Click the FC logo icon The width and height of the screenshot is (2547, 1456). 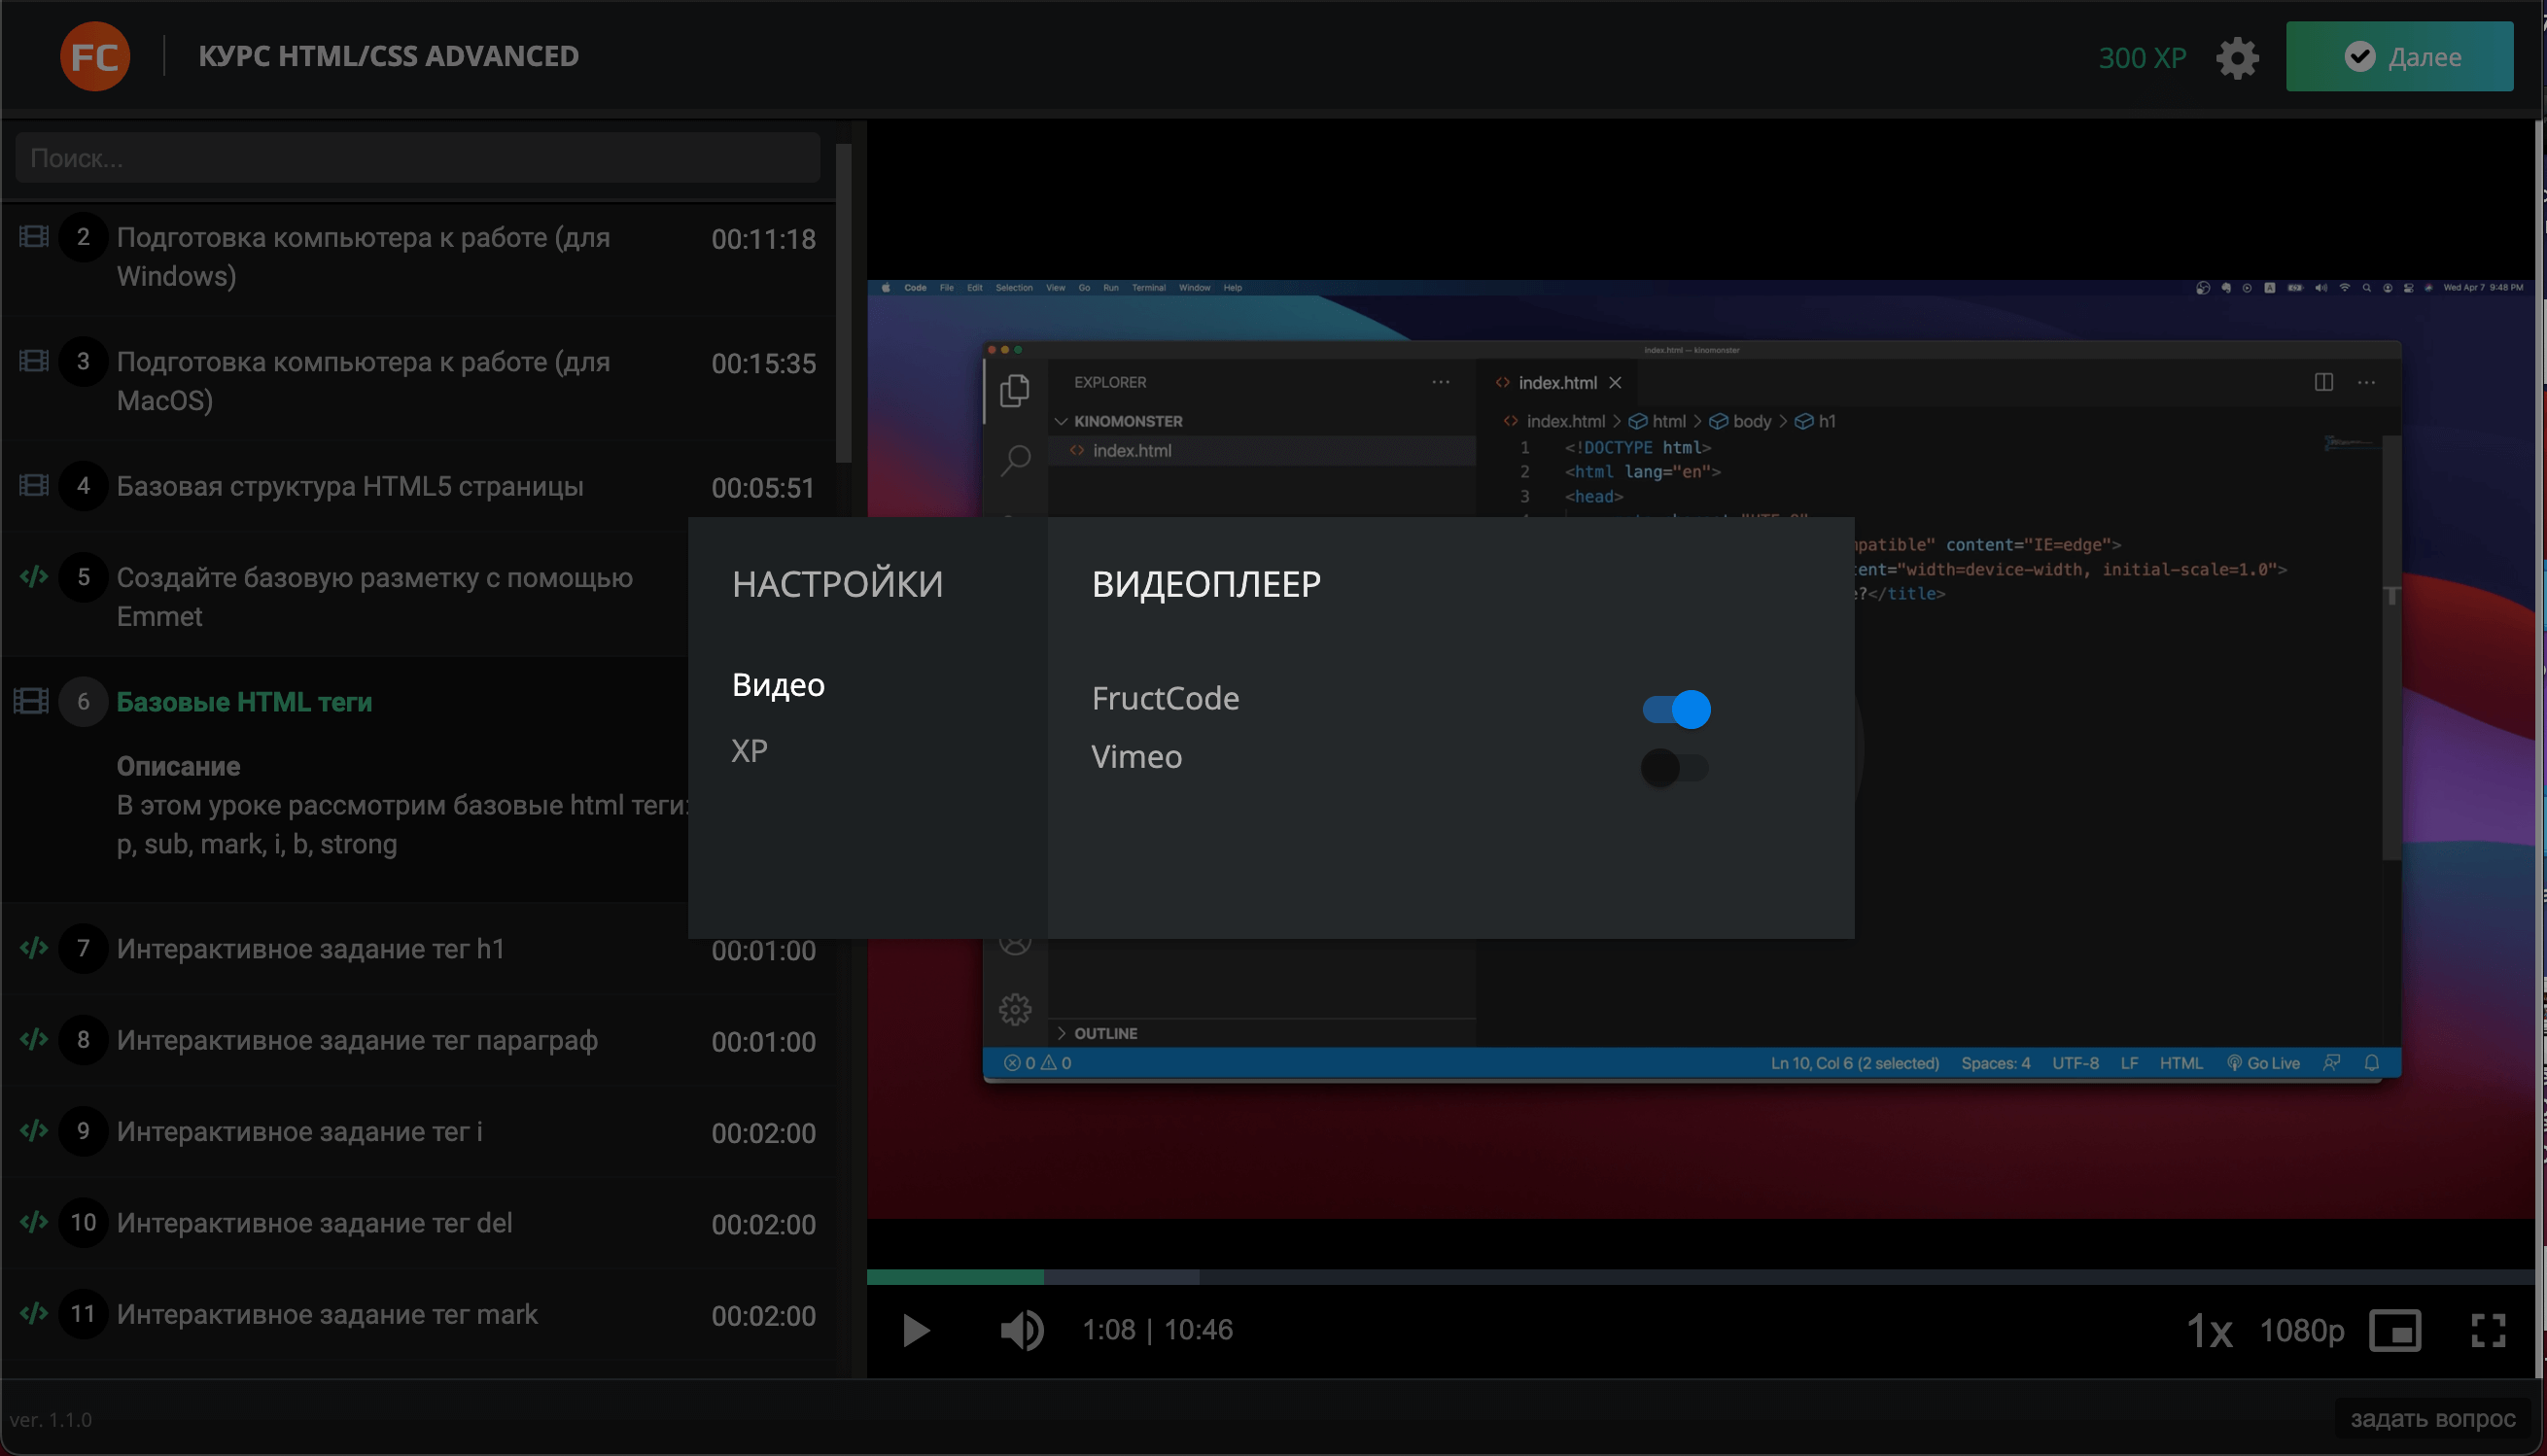coord(95,56)
